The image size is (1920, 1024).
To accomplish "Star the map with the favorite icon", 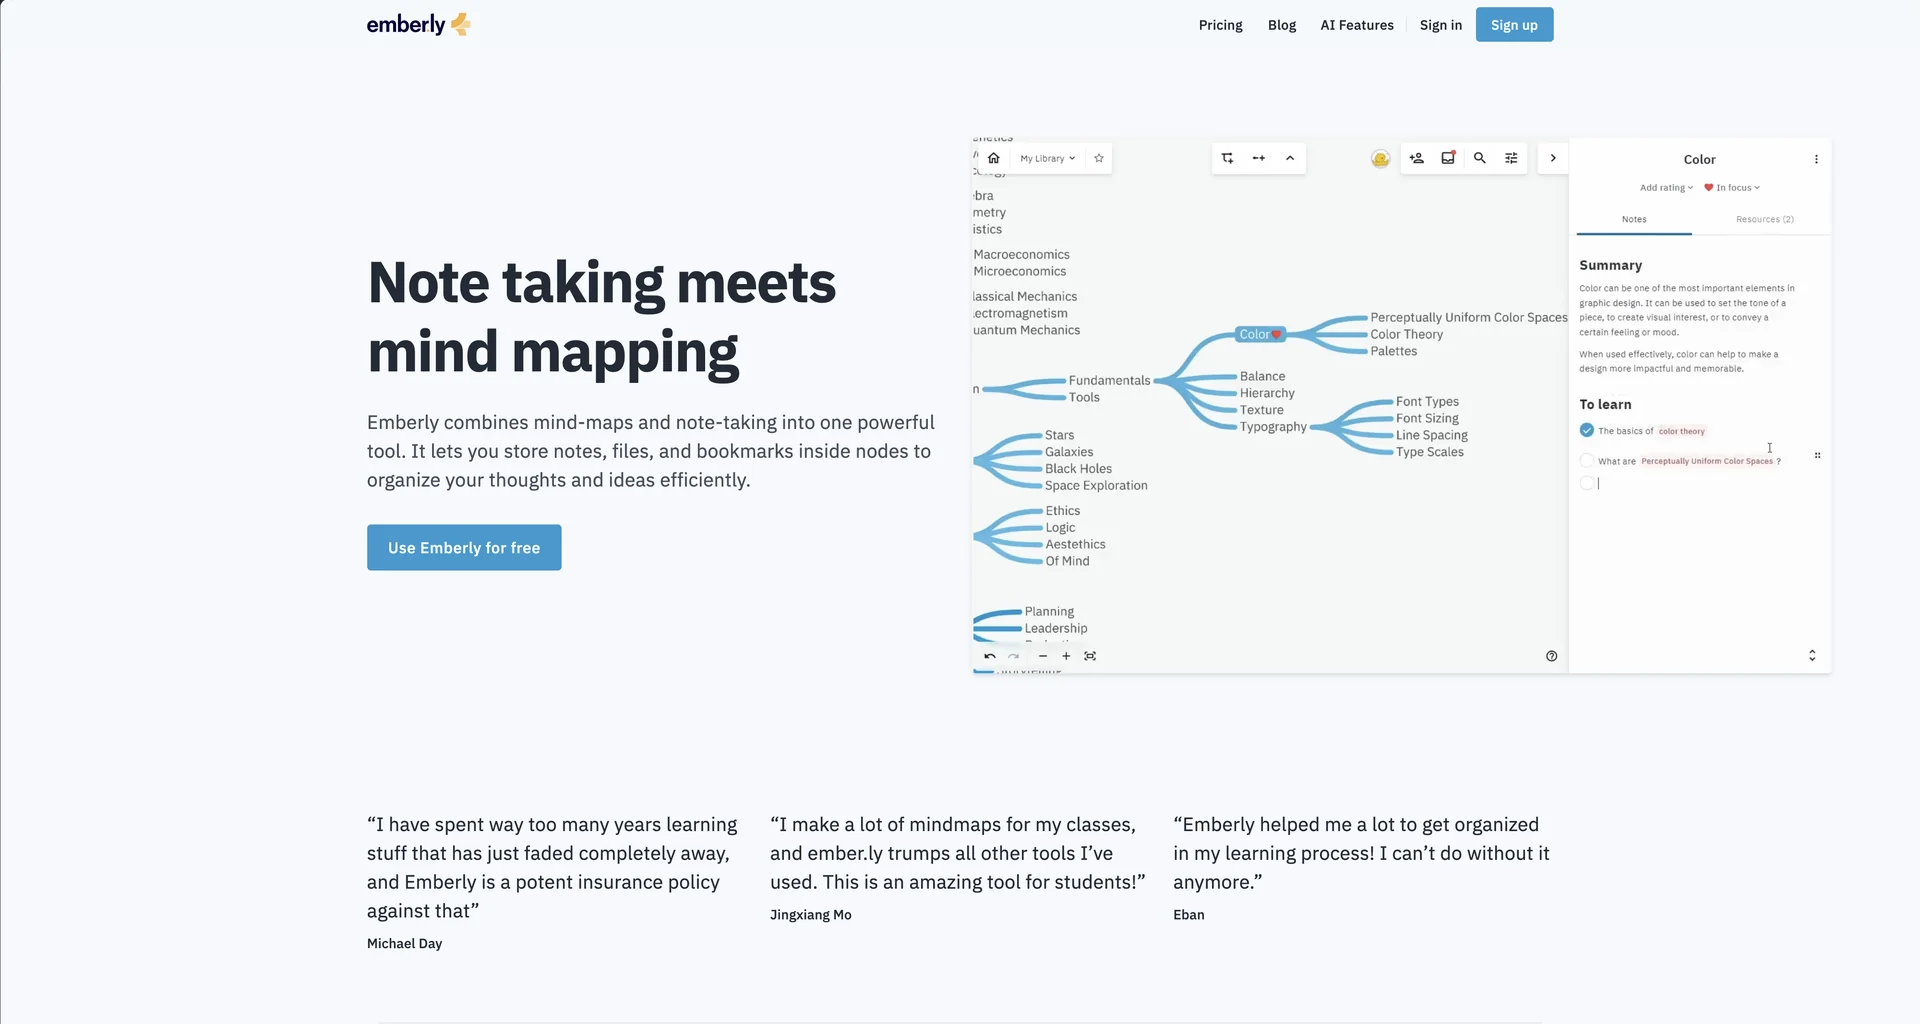I will coord(1099,158).
